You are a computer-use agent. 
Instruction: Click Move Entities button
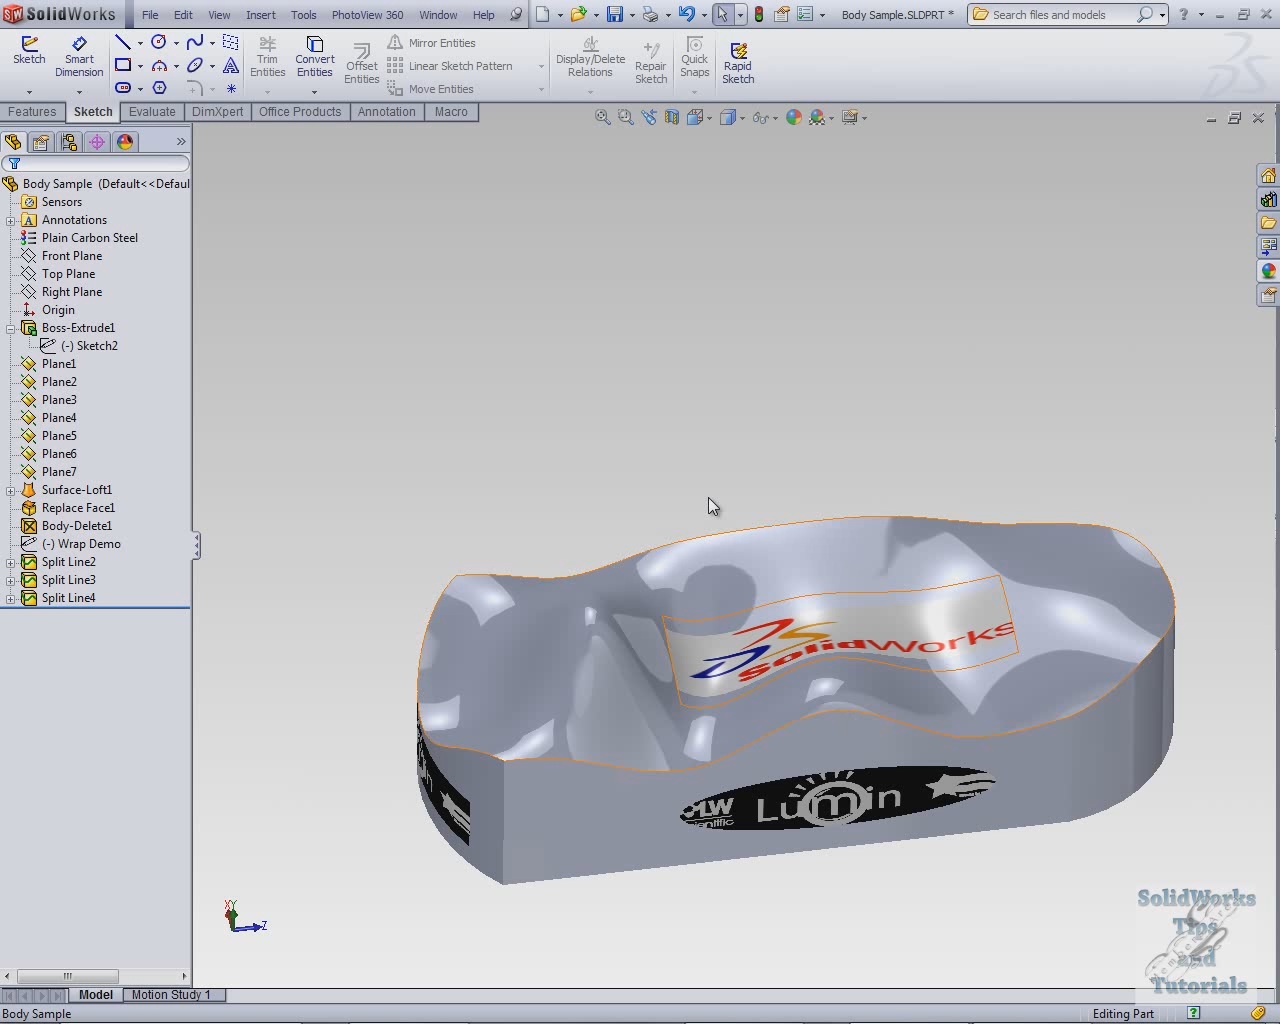click(430, 89)
